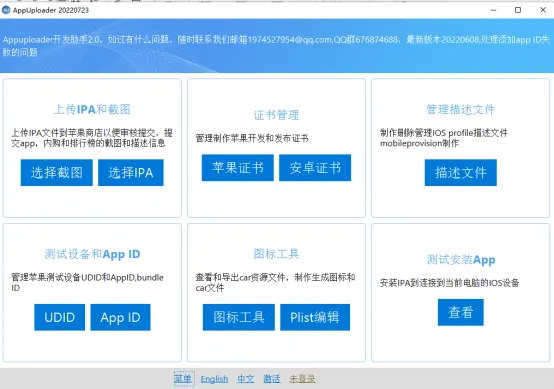554x389 pixels.
Task: Maximize the AppUploader window
Action: pyautogui.click(x=518, y=10)
